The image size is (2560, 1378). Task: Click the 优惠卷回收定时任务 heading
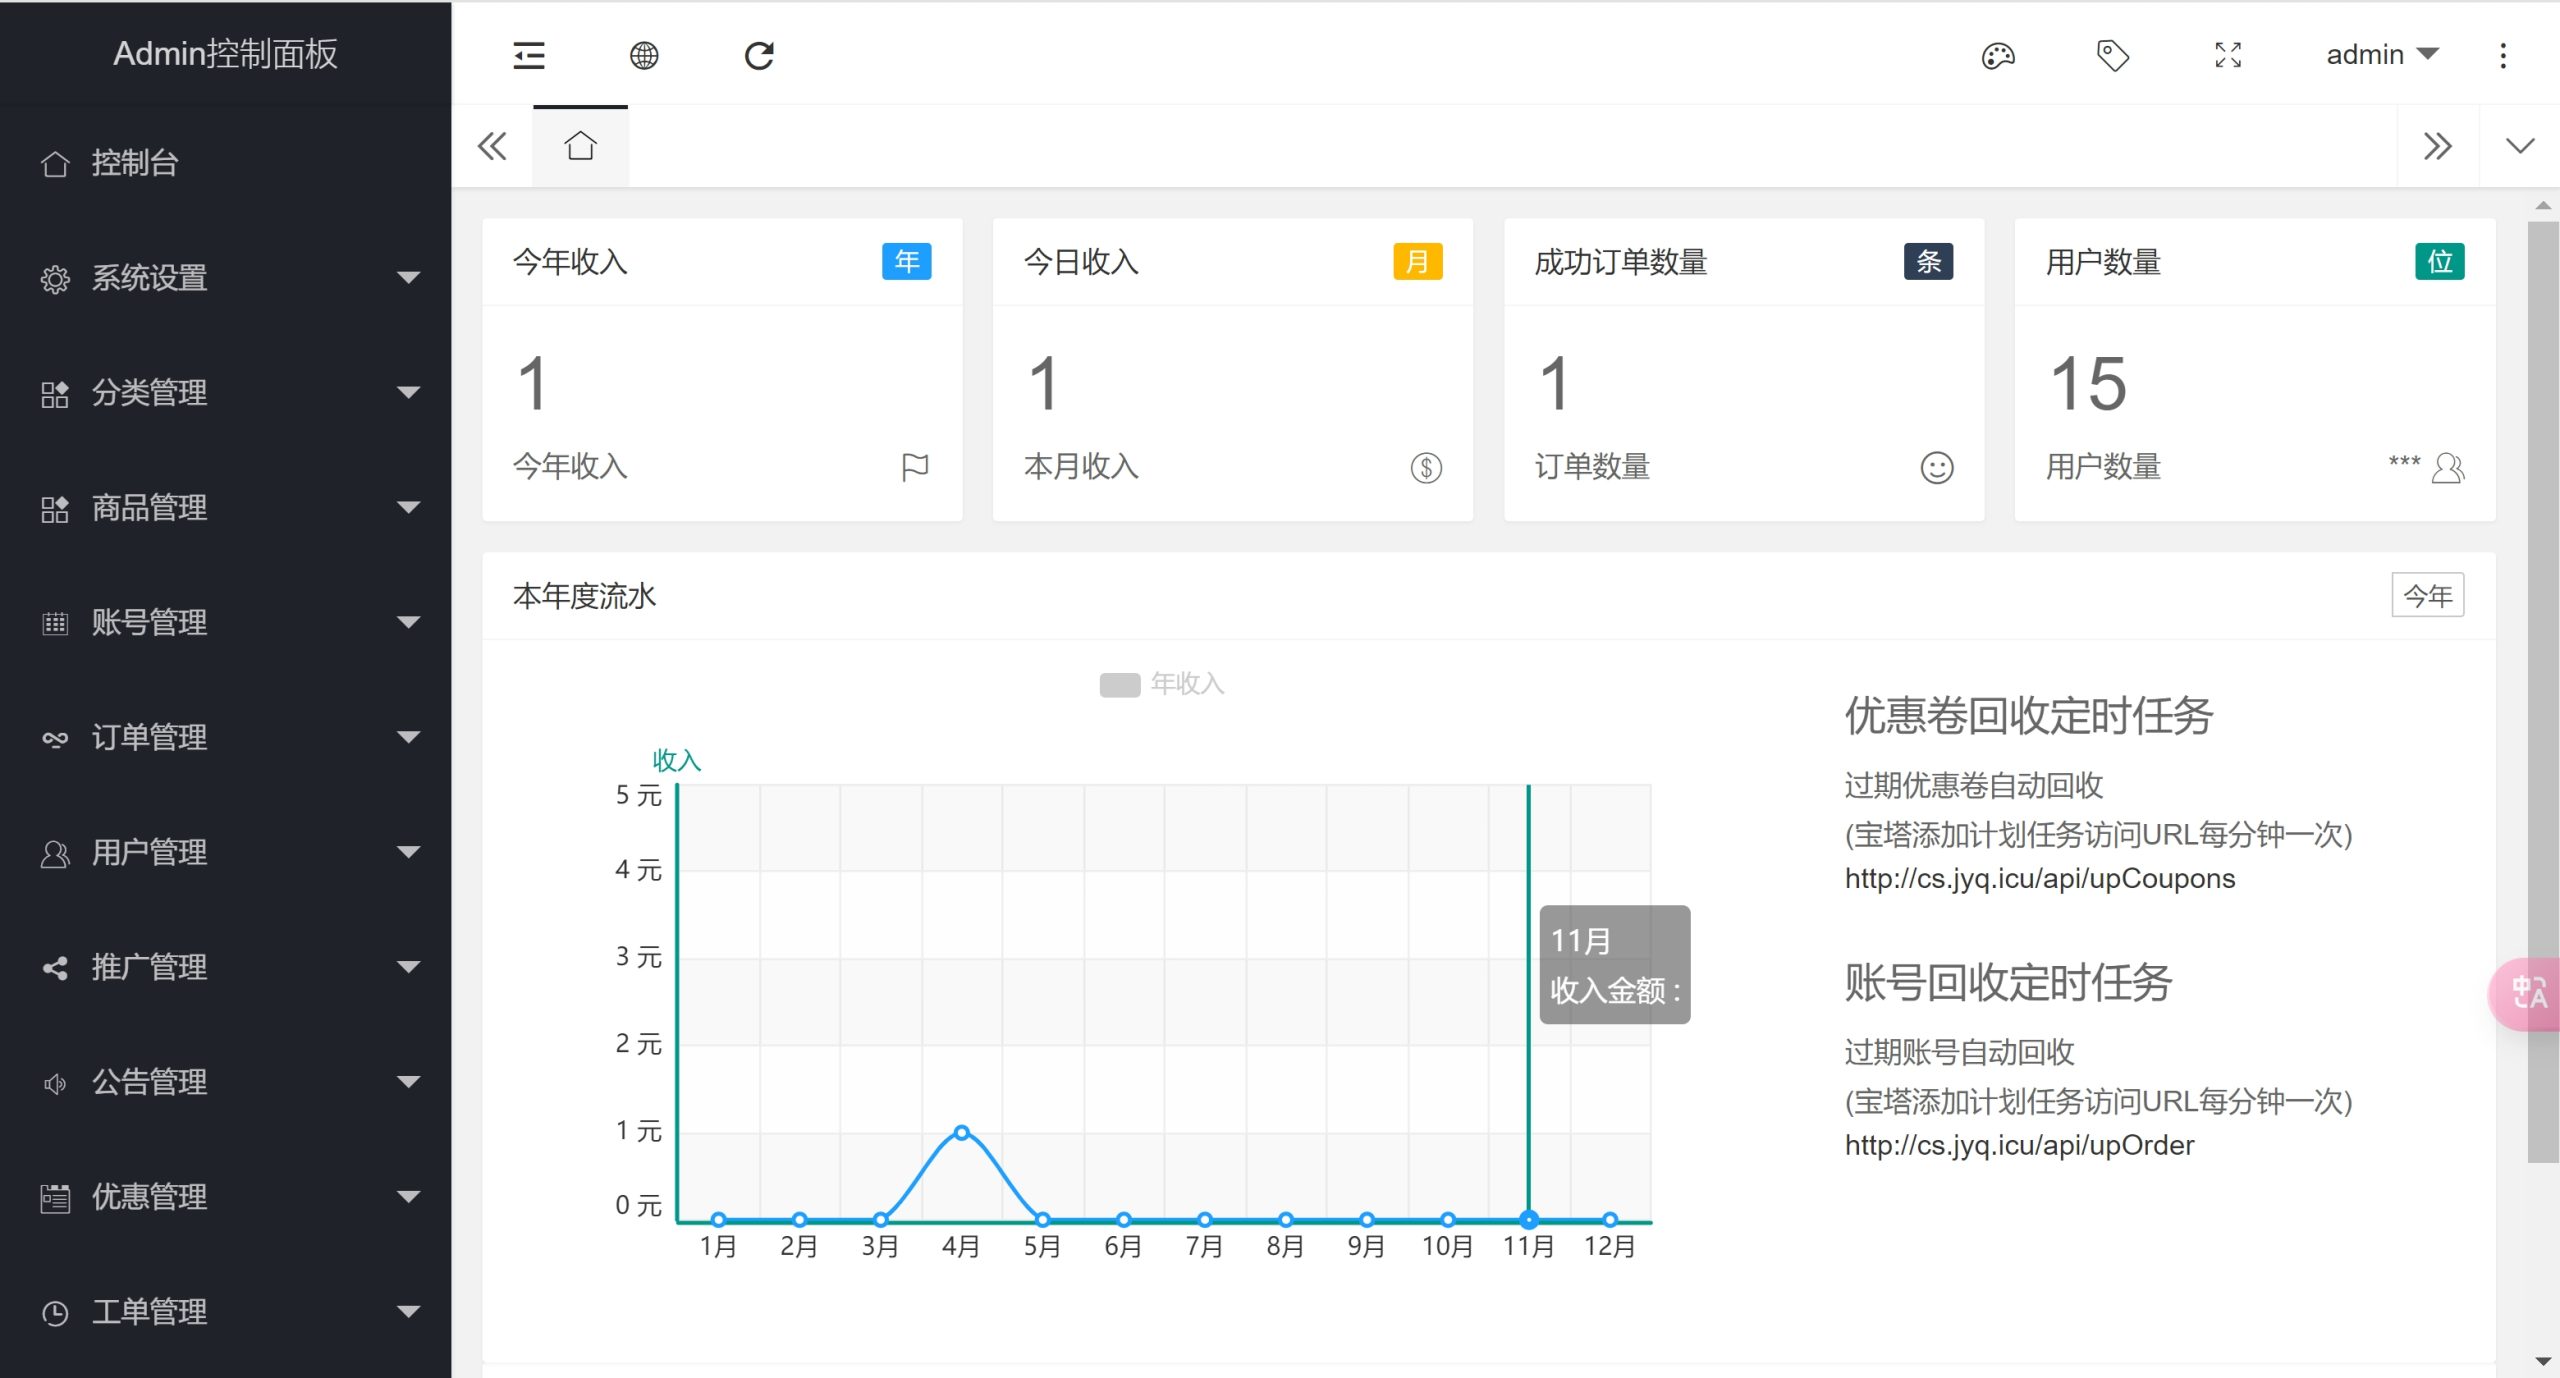[x=2028, y=716]
